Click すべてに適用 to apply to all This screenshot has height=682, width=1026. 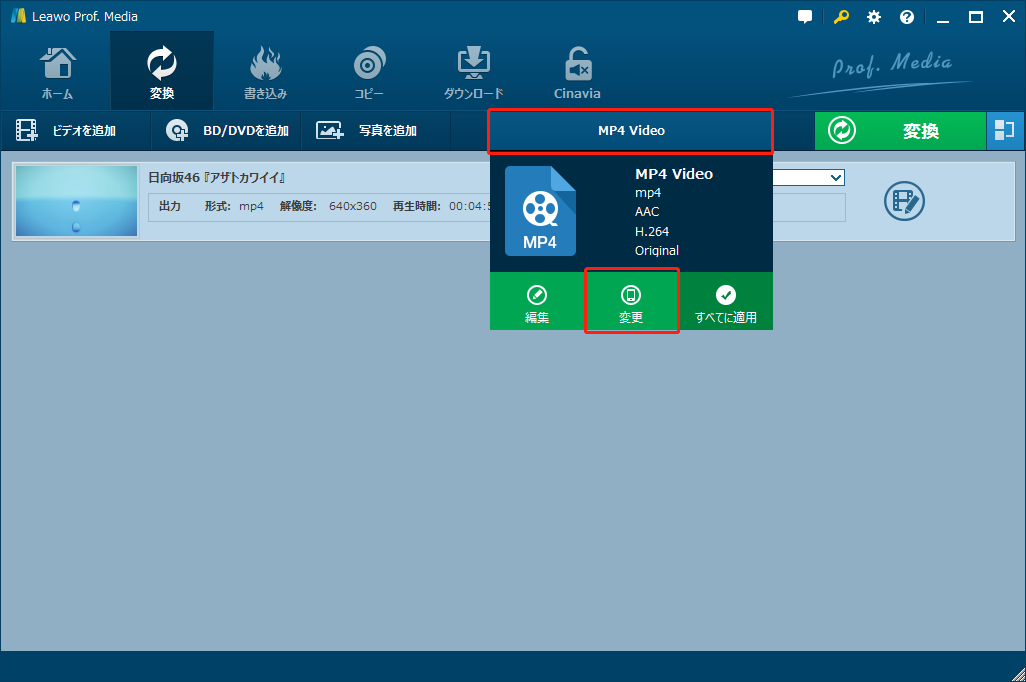[x=726, y=302]
